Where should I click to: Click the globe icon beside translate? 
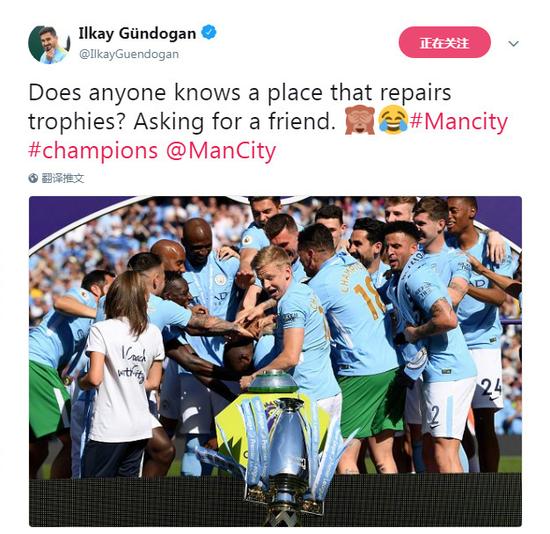pyautogui.click(x=33, y=178)
